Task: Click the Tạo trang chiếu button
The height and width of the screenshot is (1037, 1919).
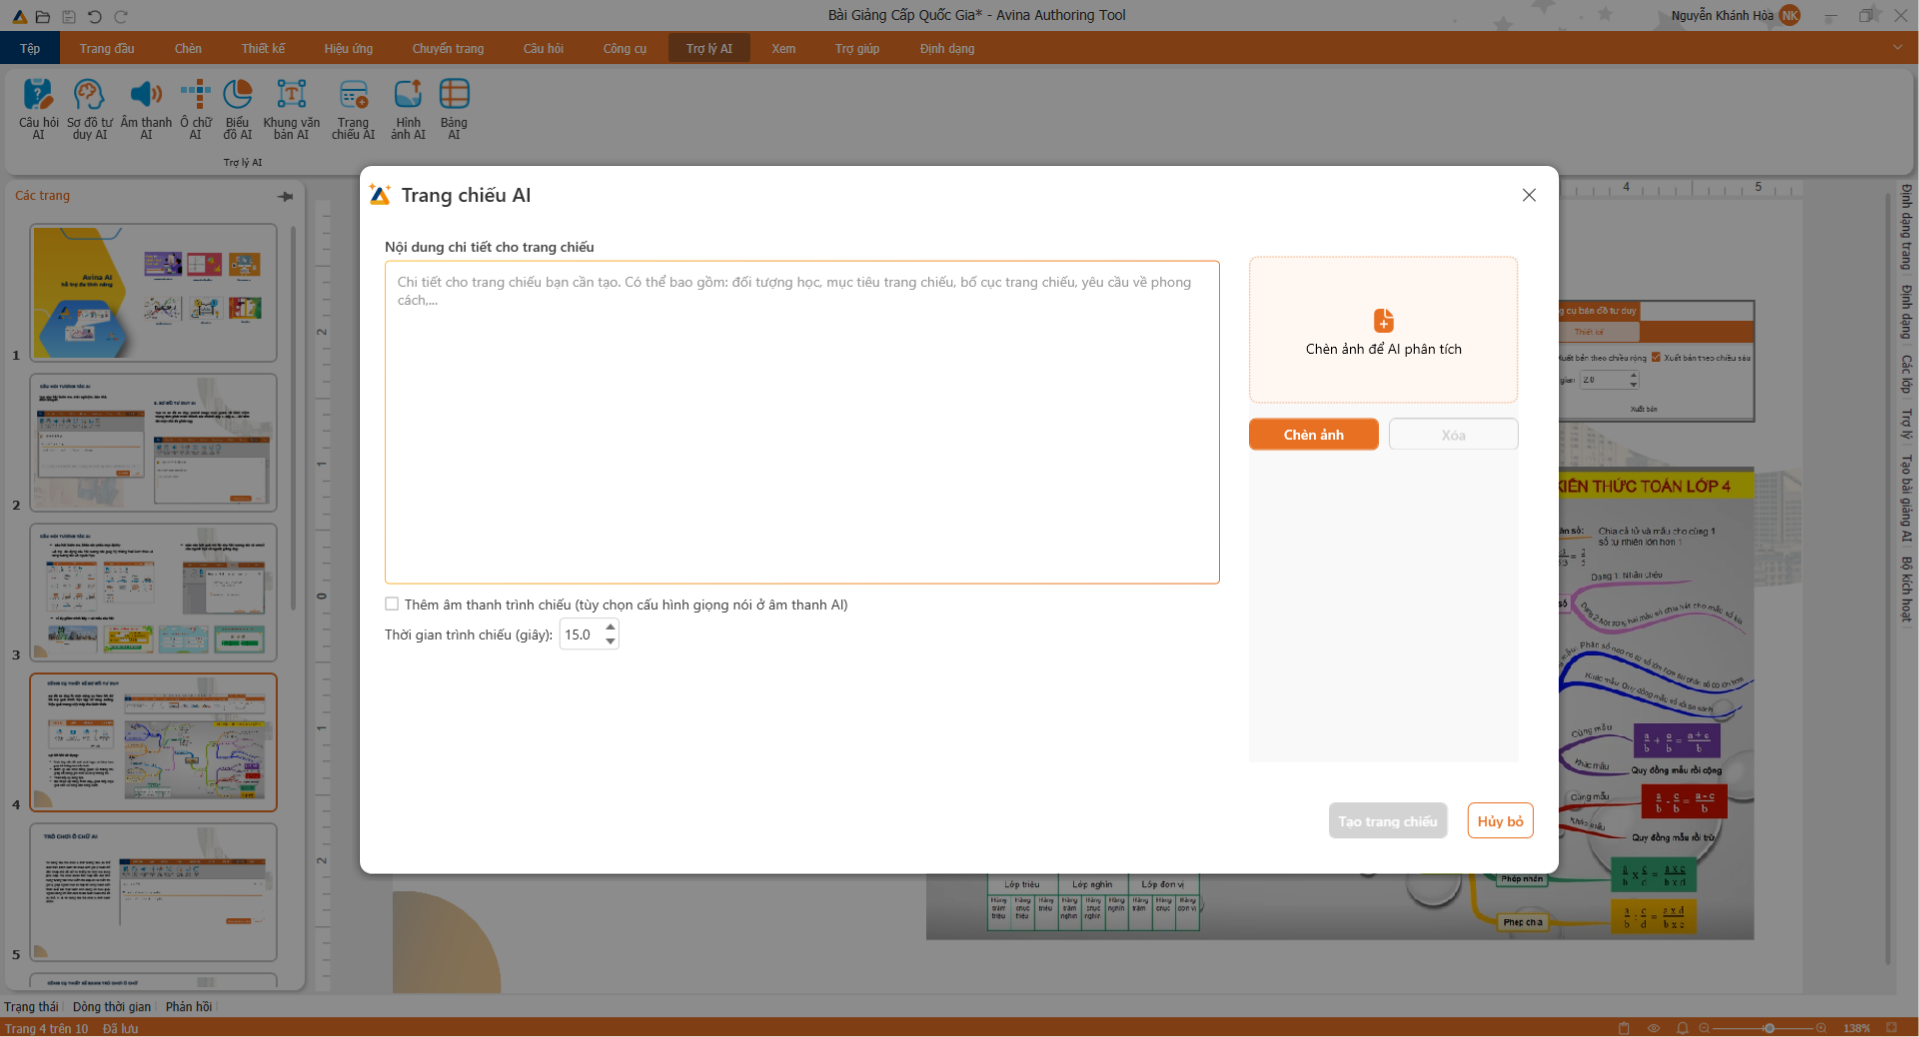Action: (x=1387, y=821)
